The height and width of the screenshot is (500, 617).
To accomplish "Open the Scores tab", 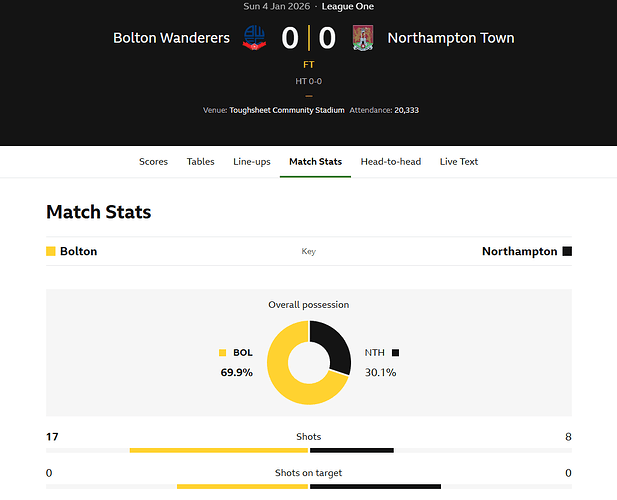I will (153, 162).
